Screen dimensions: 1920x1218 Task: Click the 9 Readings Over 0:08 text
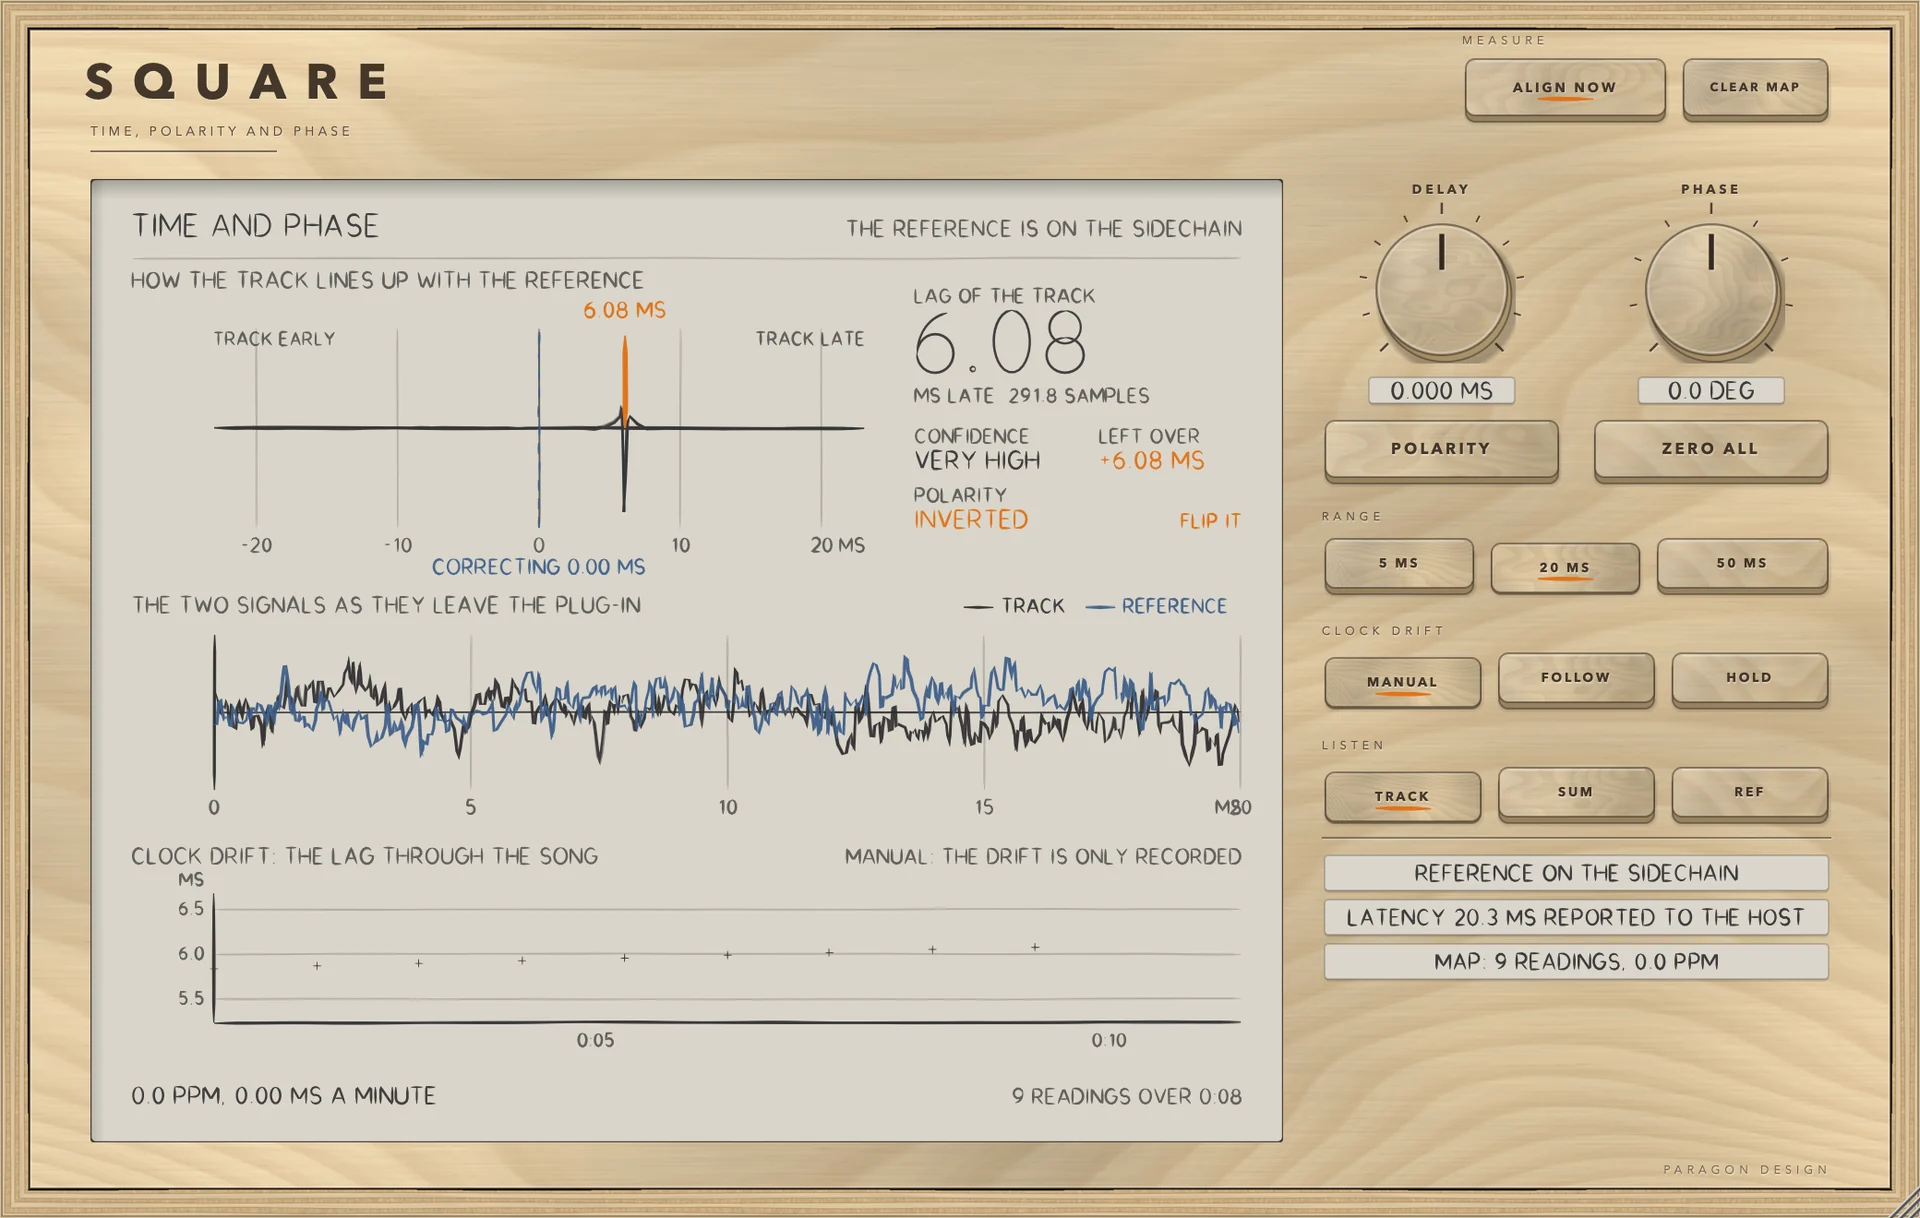[x=1126, y=1097]
